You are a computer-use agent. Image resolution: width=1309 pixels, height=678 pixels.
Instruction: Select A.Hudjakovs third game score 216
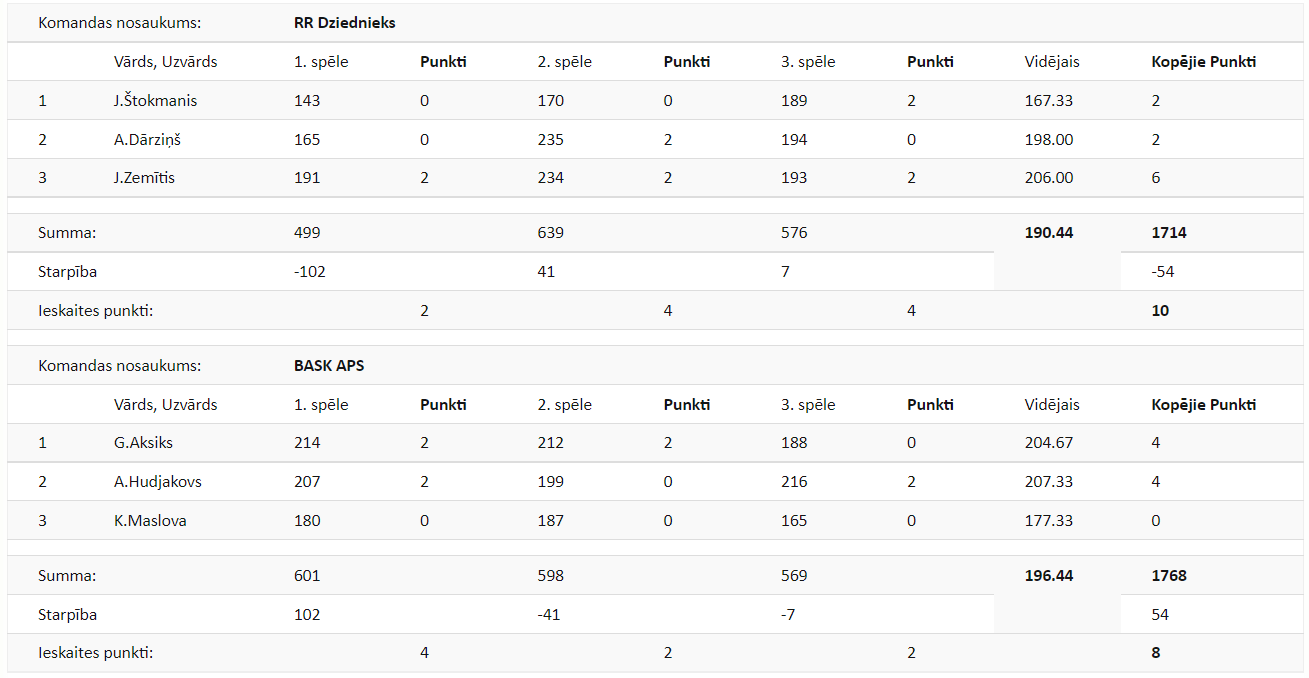point(794,482)
